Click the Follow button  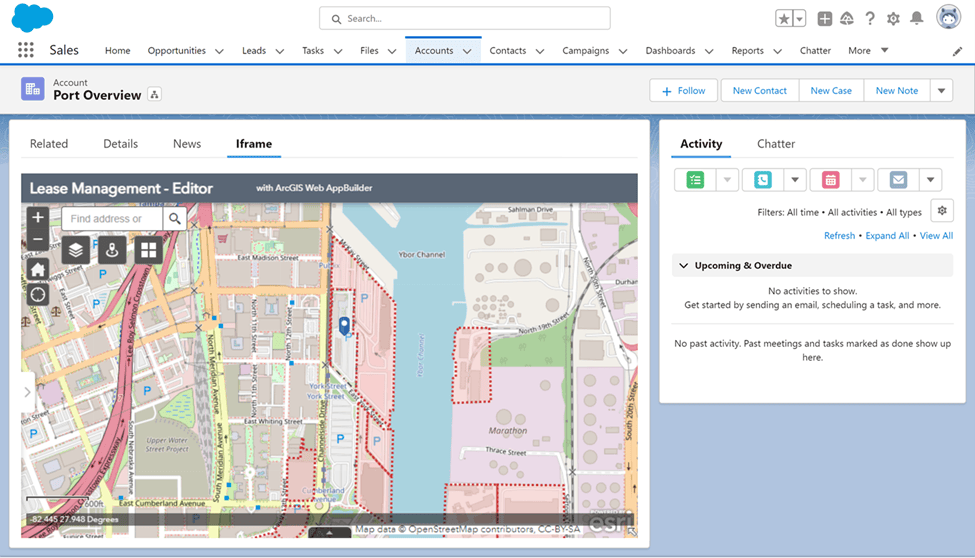pyautogui.click(x=683, y=90)
